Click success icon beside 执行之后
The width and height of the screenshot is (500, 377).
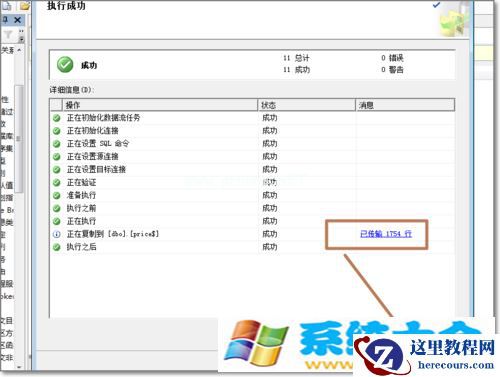(x=57, y=247)
